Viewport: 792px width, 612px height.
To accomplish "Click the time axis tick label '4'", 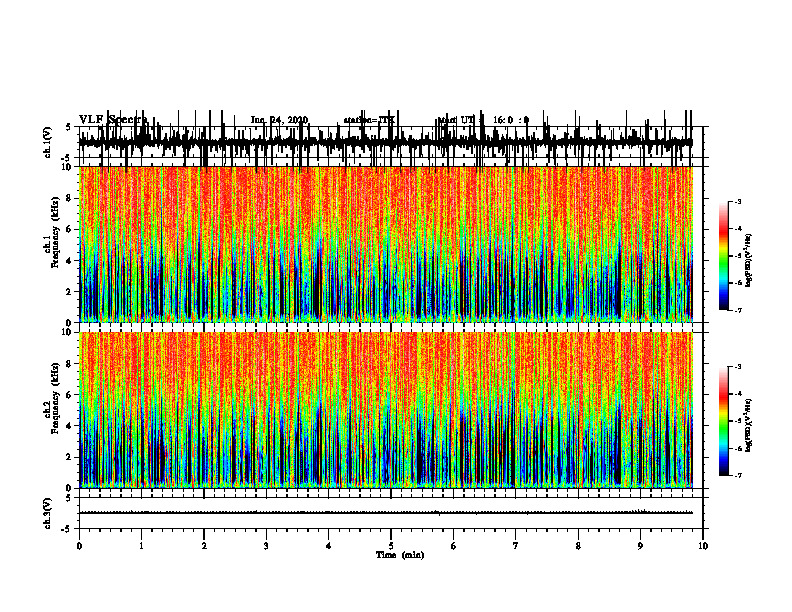I will pos(329,546).
